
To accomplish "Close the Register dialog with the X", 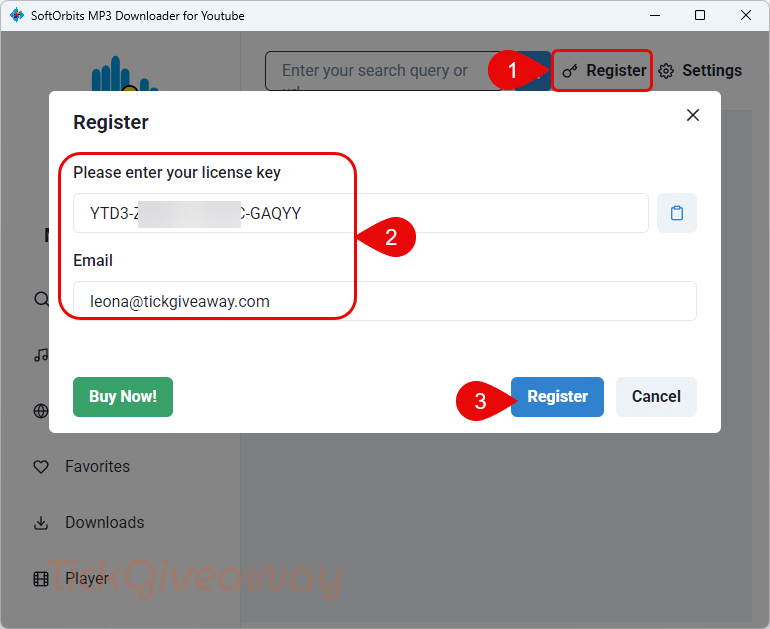I will pyautogui.click(x=692, y=115).
